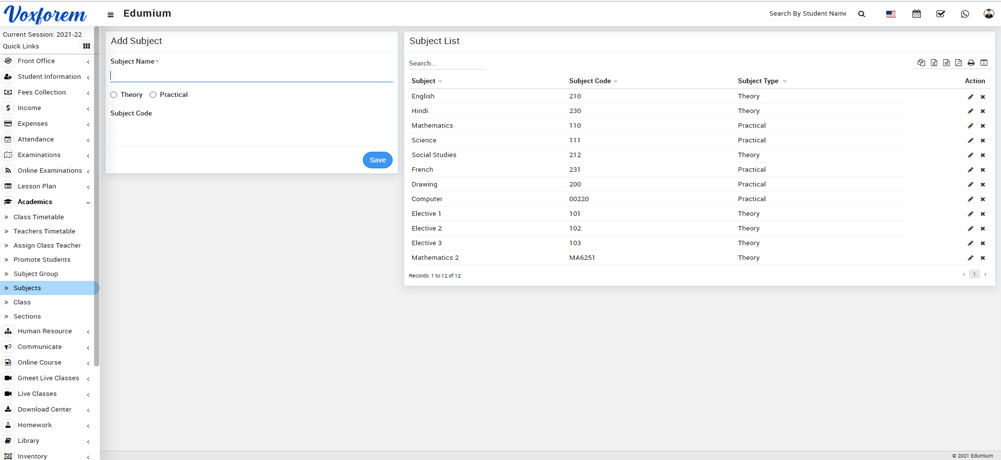The width and height of the screenshot is (1001, 460).
Task: Click the print icon above Subject List
Action: coord(971,63)
